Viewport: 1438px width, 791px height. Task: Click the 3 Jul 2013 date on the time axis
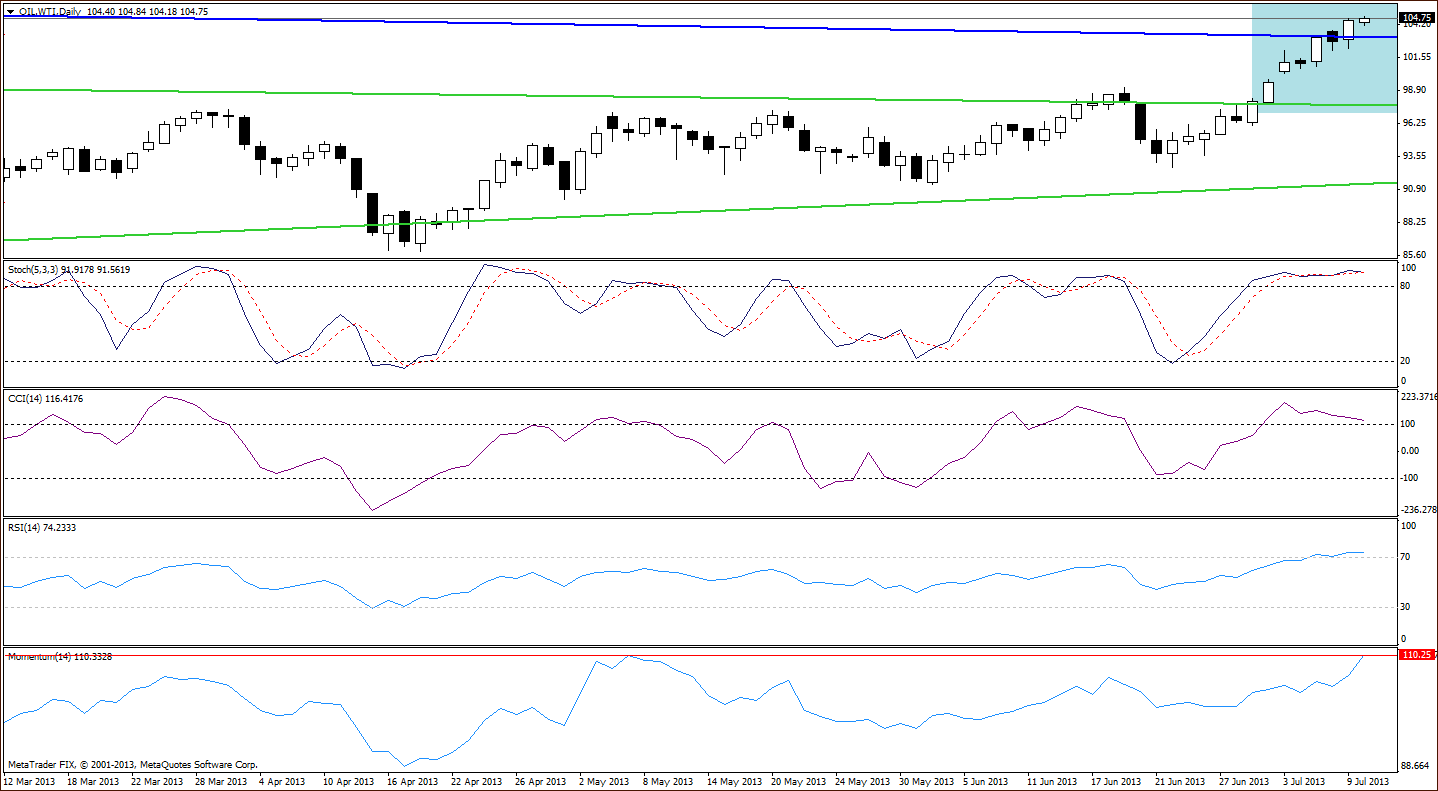coord(1304,781)
